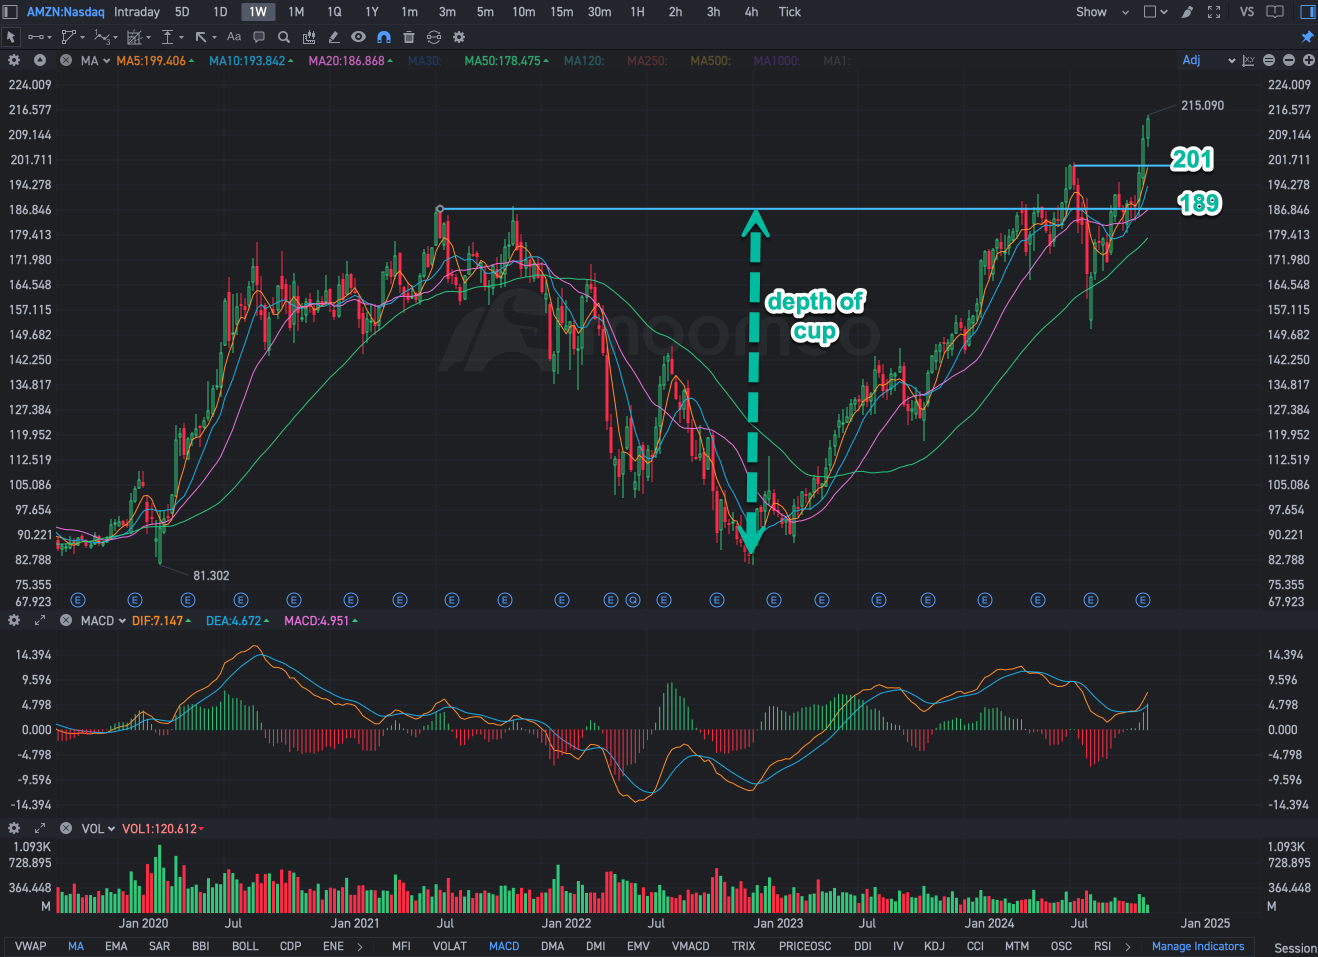Zoom in chart with plus icon

point(1308,60)
